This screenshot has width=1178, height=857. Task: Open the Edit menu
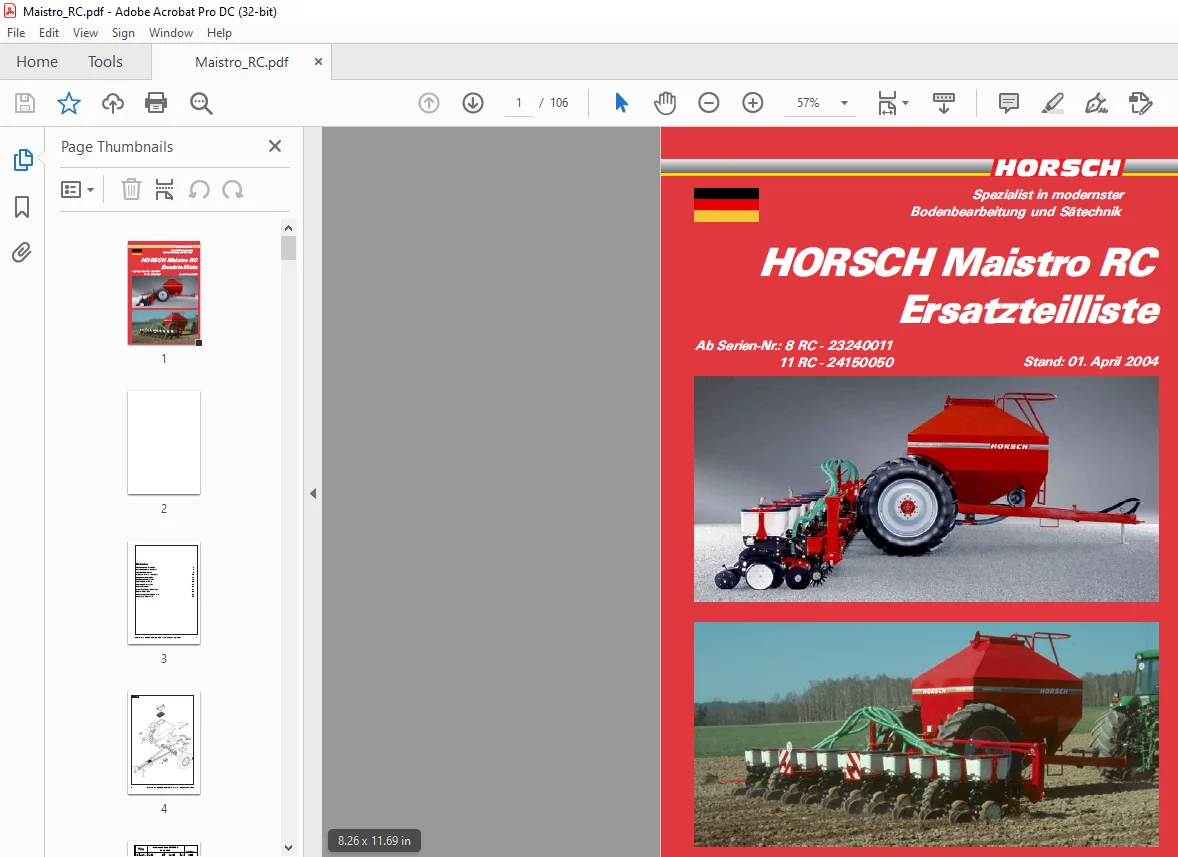coord(49,32)
